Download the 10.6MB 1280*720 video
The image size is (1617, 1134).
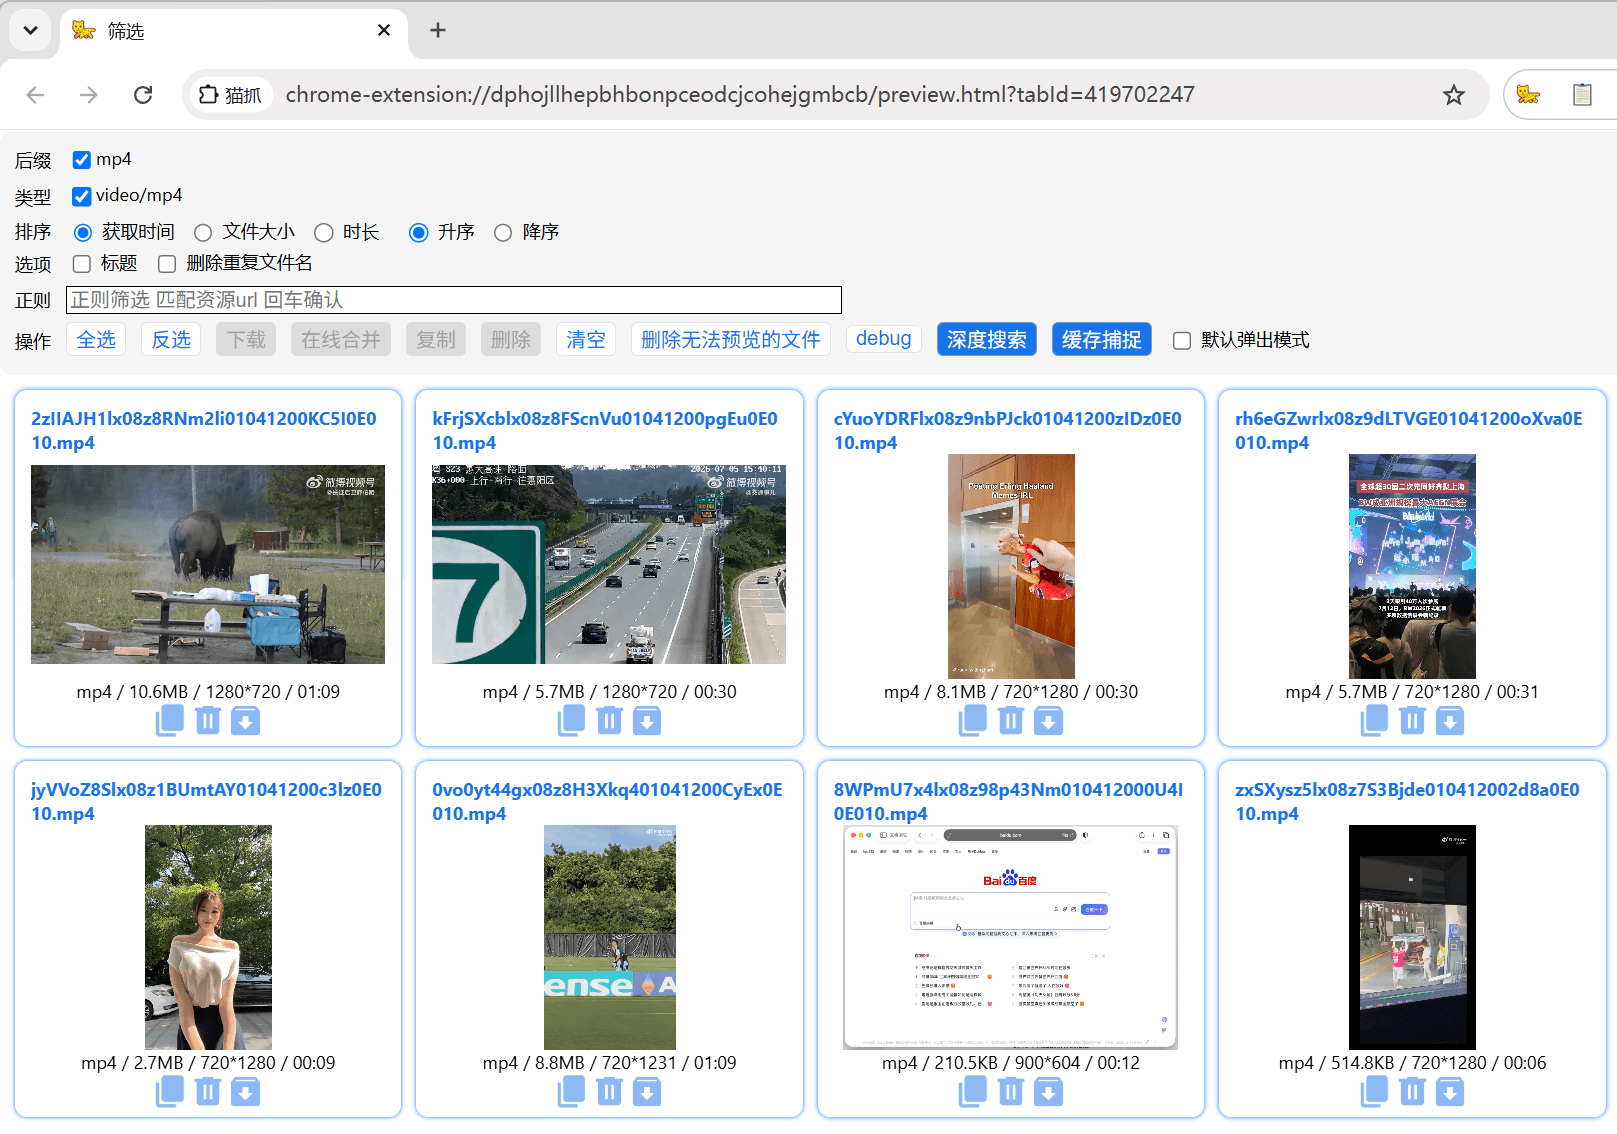[x=245, y=720]
